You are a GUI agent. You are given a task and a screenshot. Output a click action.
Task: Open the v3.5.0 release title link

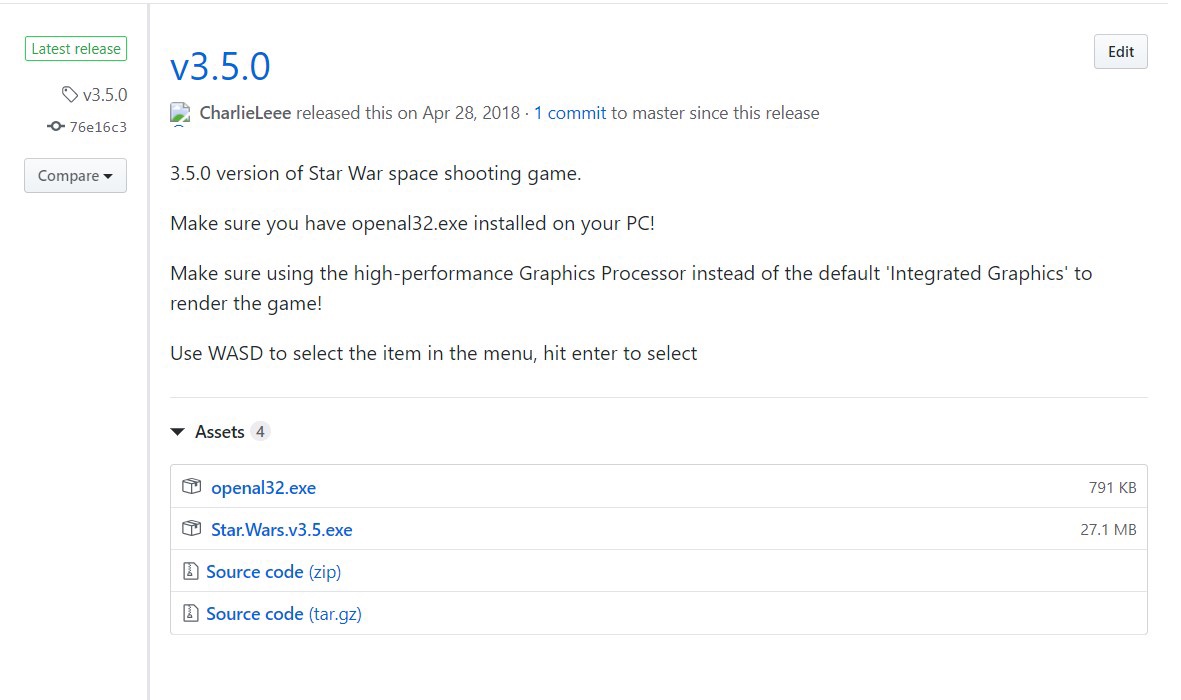tap(220, 66)
